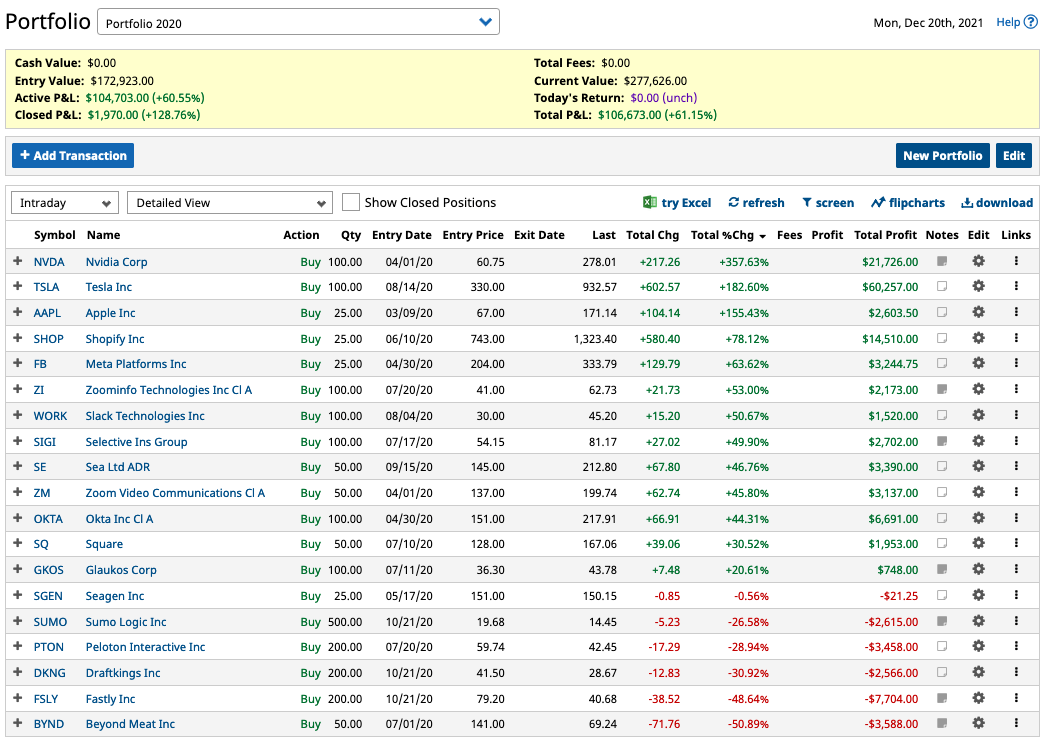Image resolution: width=1057 pixels, height=756 pixels.
Task: Open the Help question-mark icon
Action: 1030,22
